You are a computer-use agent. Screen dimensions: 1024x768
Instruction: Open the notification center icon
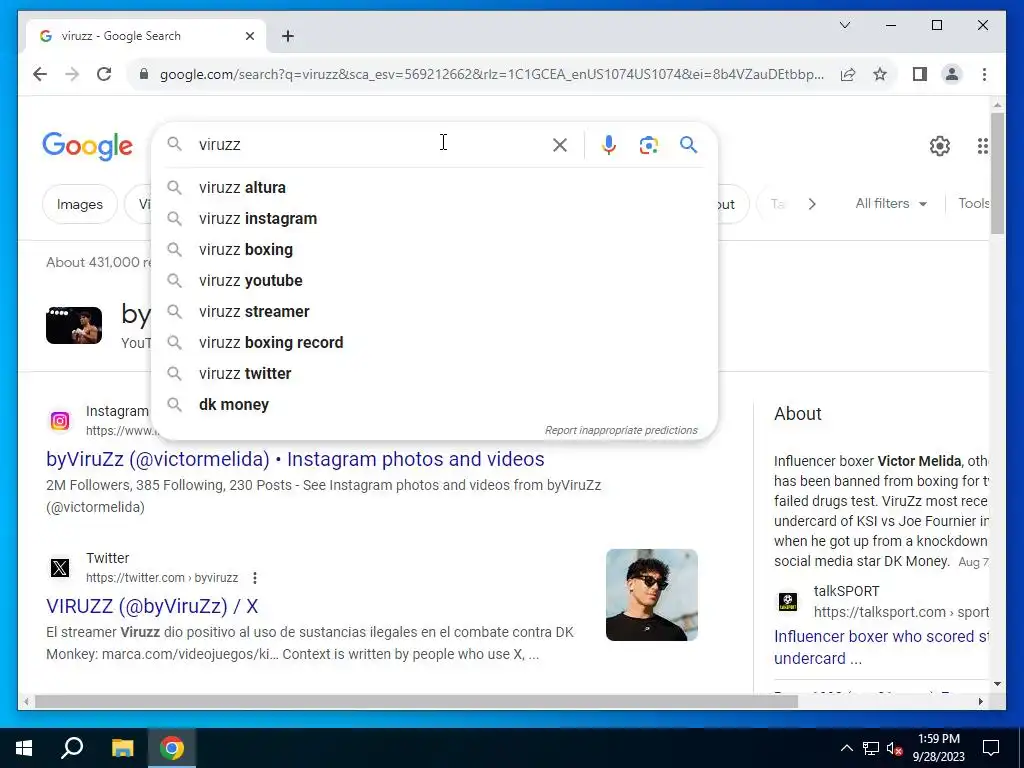[991, 748]
